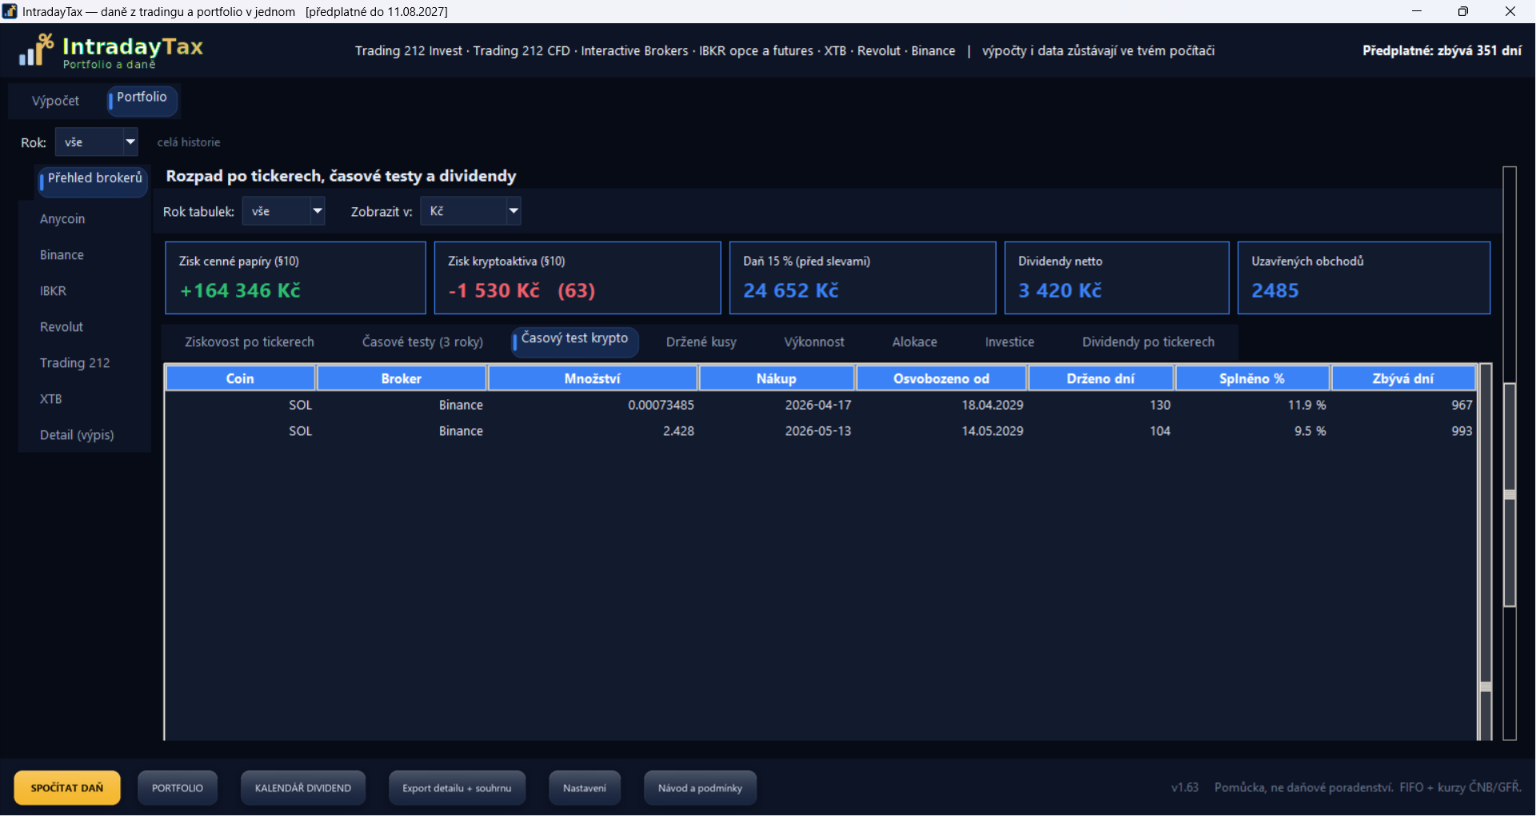Go to the Alokace tab
The width and height of the screenshot is (1536, 816).
tap(914, 342)
